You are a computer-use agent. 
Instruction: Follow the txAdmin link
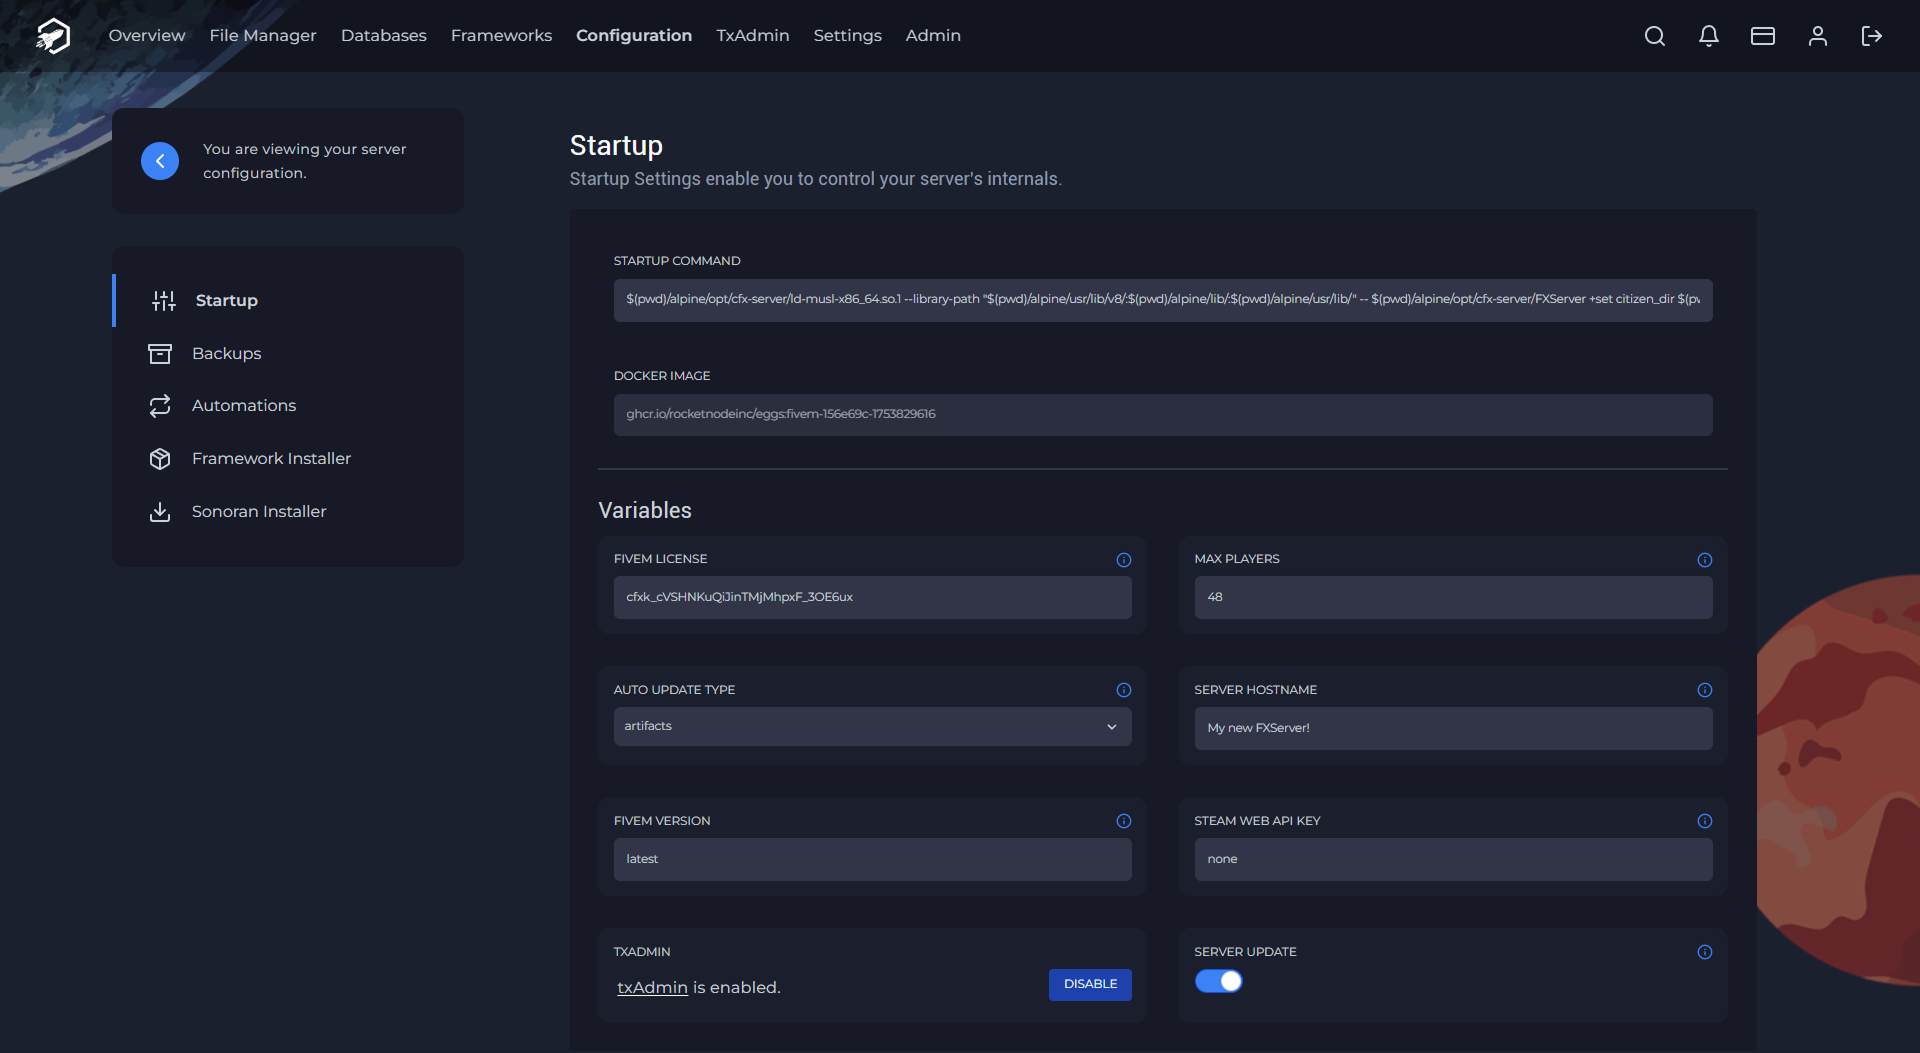pos(652,988)
